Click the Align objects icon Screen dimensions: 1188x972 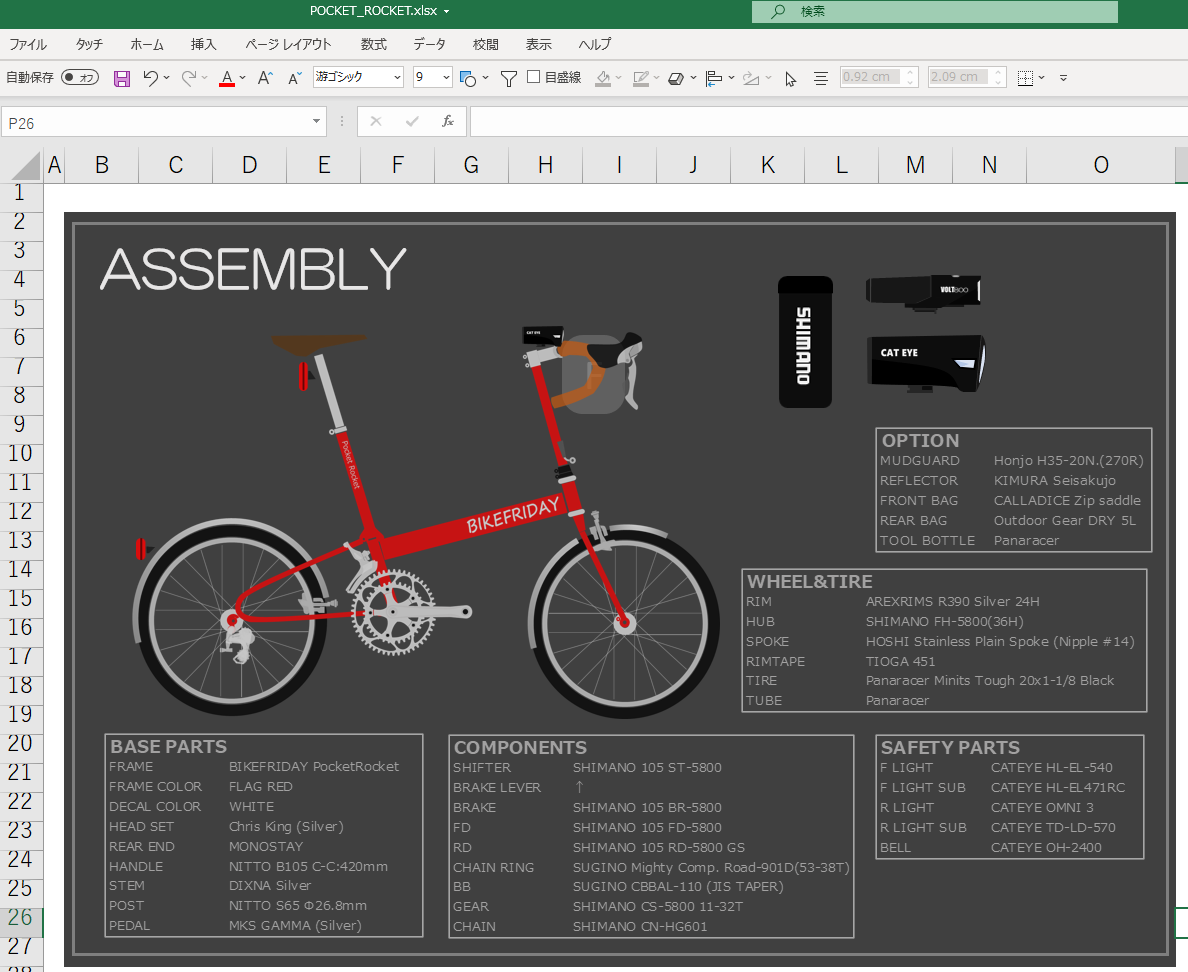(714, 78)
